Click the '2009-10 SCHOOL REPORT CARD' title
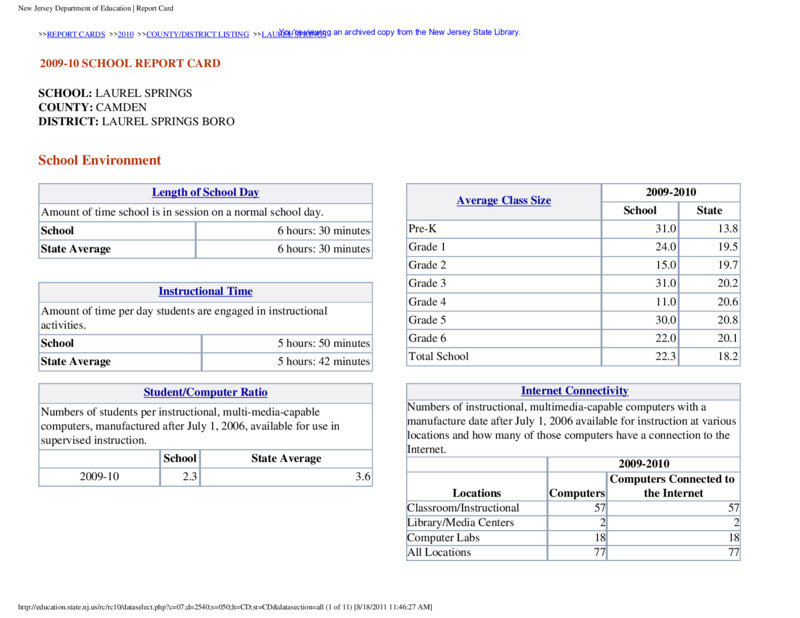Viewport: 800px width, 618px height. pyautogui.click(x=130, y=63)
